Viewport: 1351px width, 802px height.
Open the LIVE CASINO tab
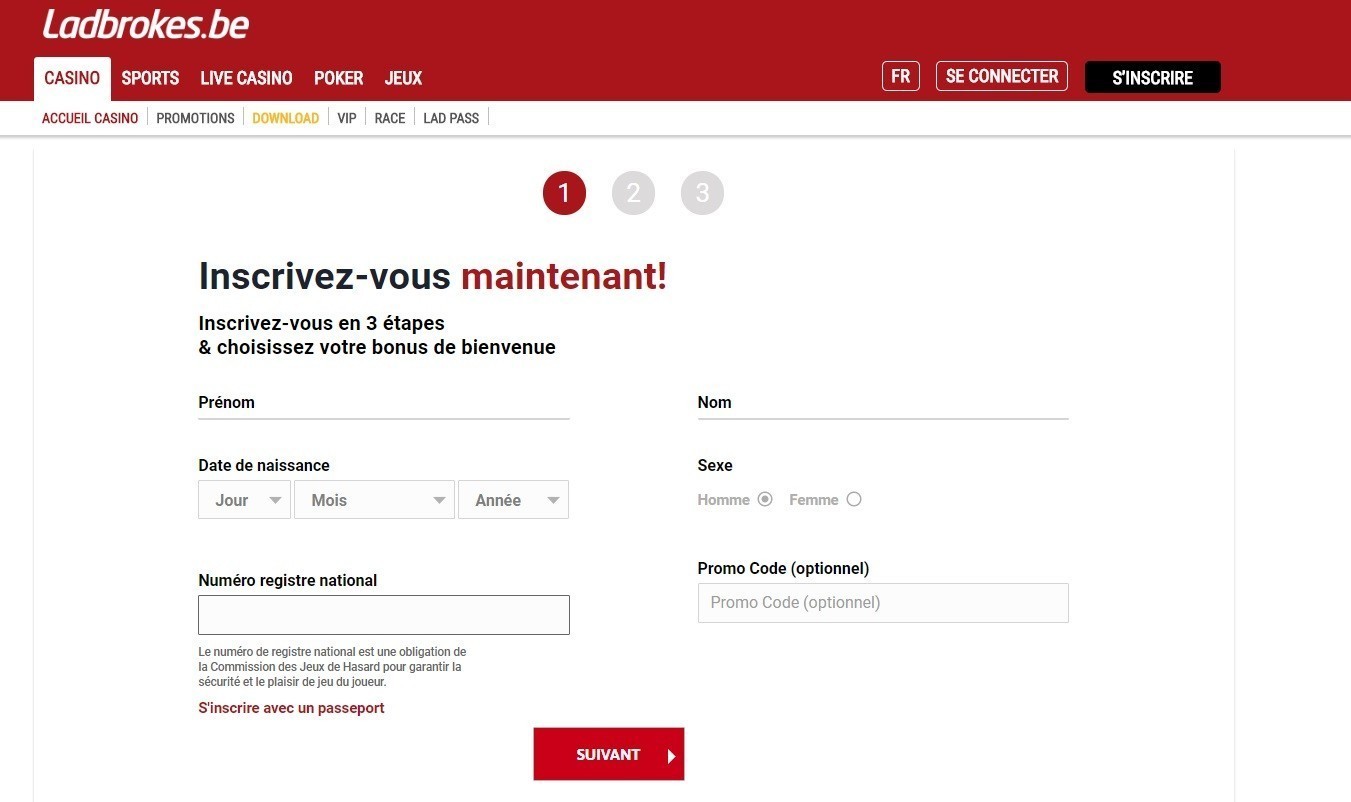point(246,78)
